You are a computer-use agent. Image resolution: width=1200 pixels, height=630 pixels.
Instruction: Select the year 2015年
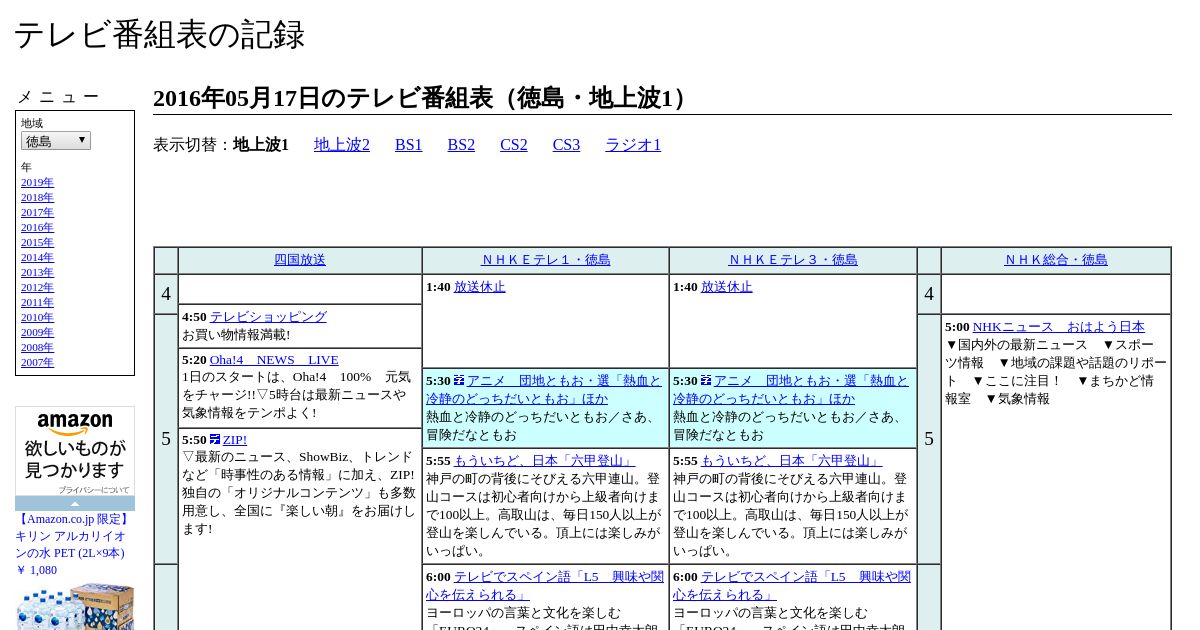[37, 243]
